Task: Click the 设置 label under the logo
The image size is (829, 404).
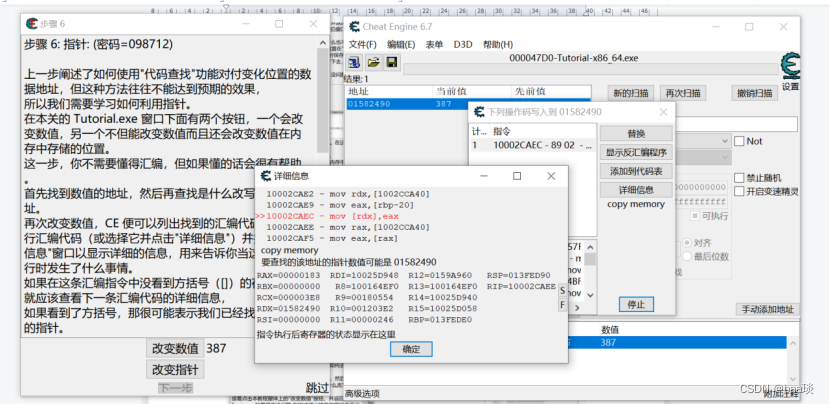Action: (x=791, y=87)
